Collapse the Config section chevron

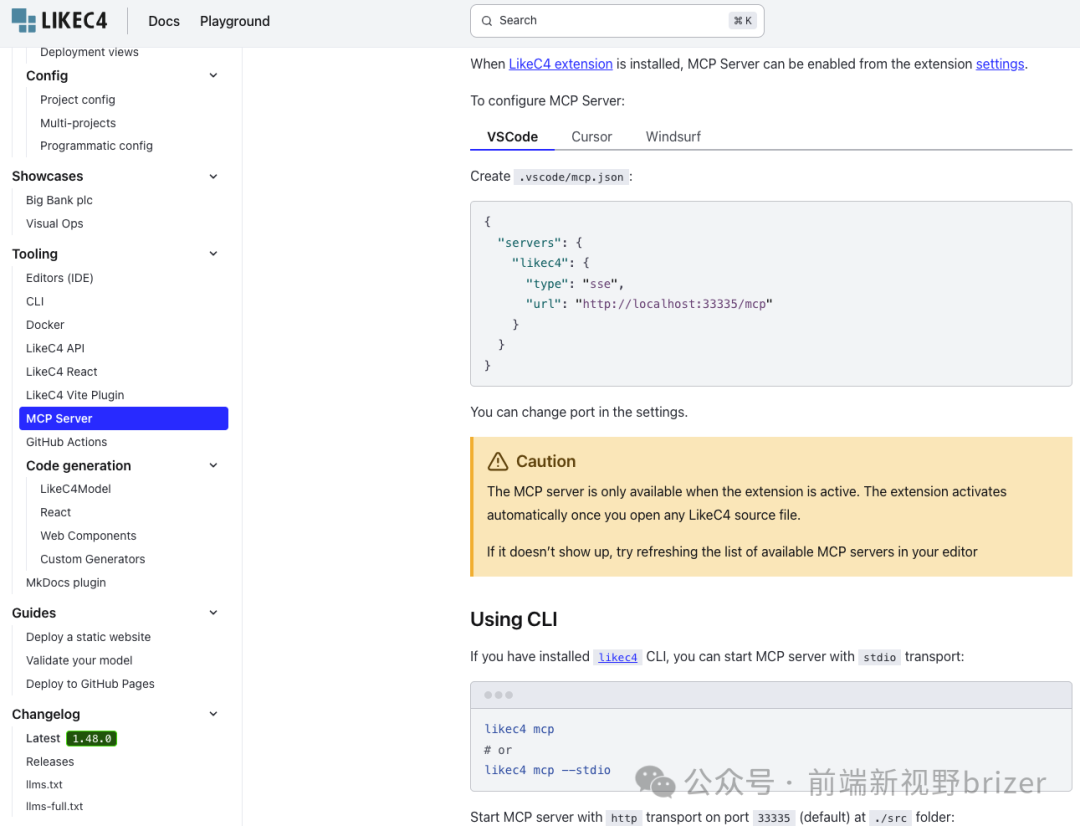213,76
